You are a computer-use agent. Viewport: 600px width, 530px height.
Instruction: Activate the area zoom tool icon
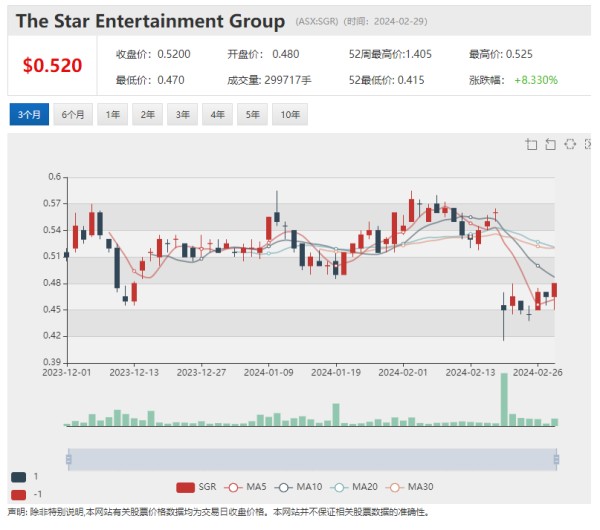(531, 144)
